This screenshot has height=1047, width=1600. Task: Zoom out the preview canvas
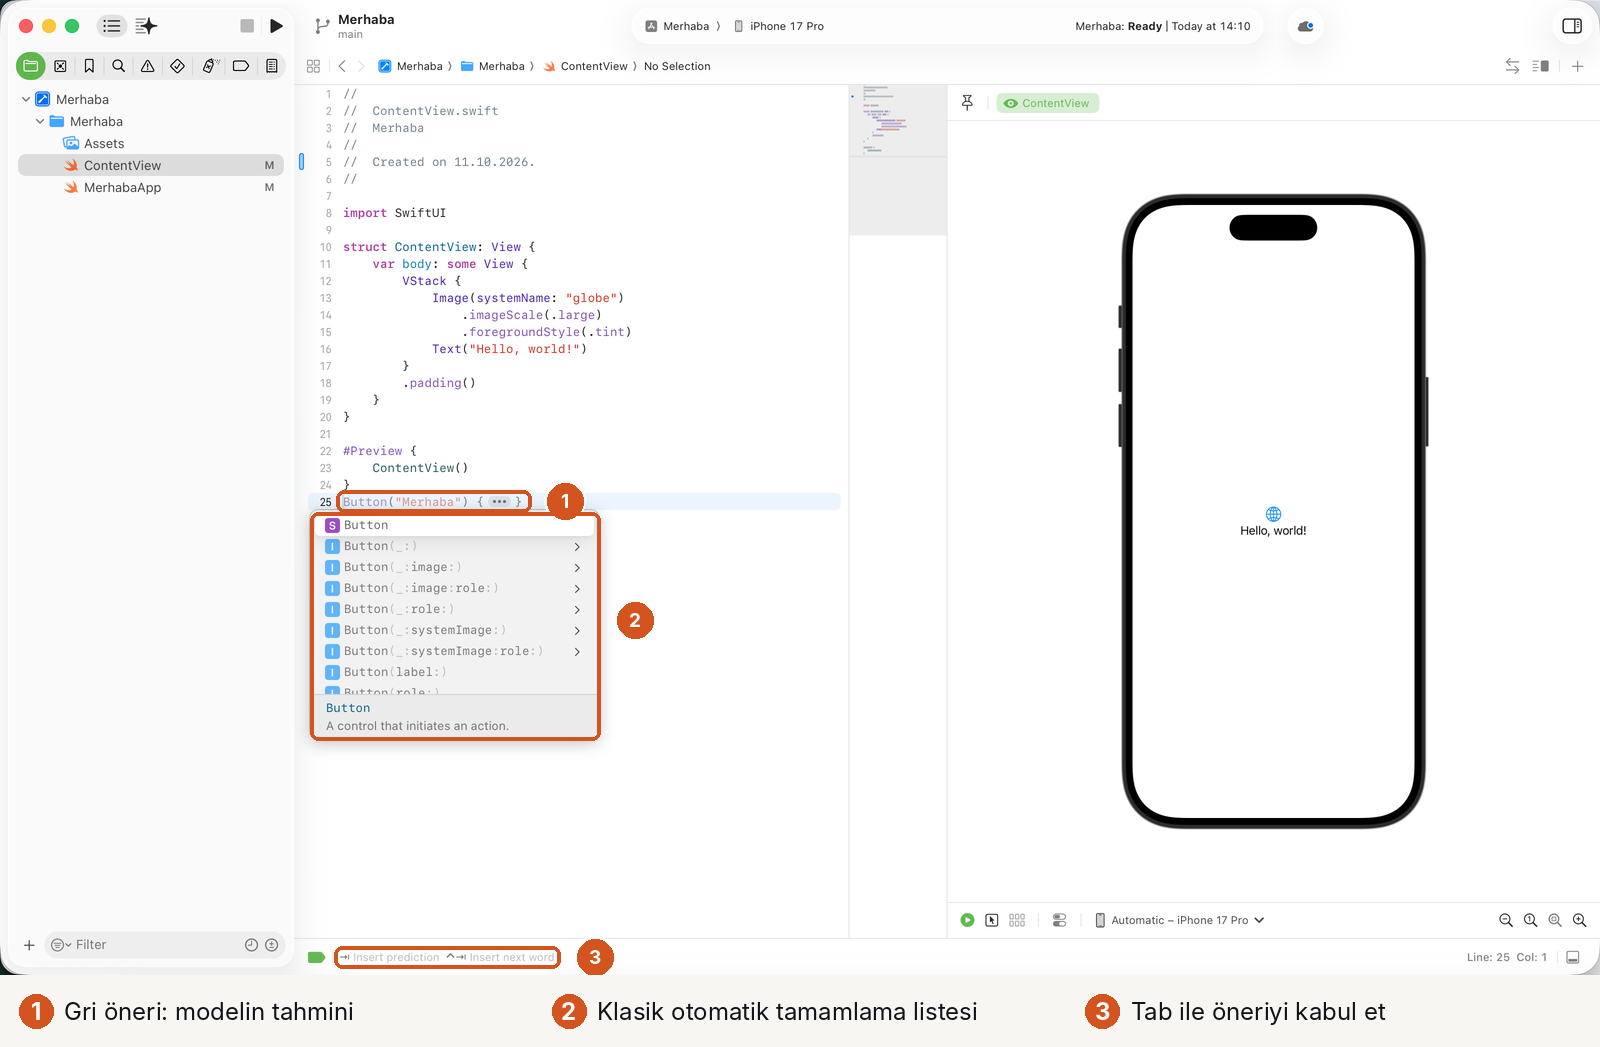(1506, 920)
